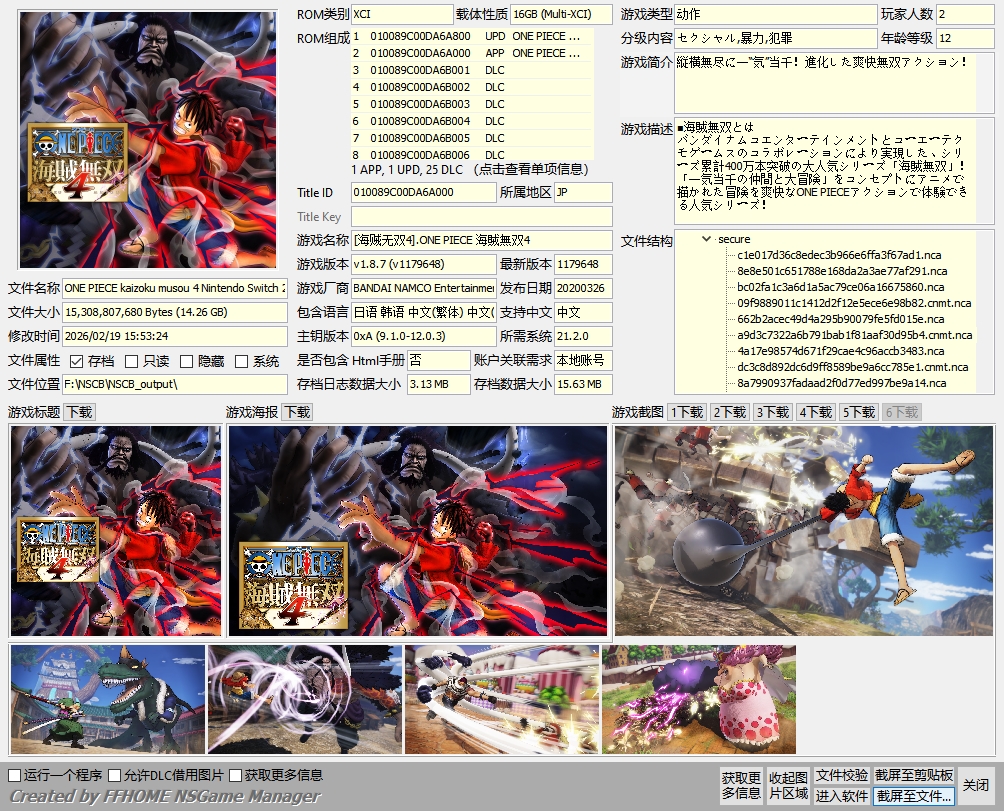
Task: Select ROM row 010089C00DA6B001 DLC
Action: [472, 70]
